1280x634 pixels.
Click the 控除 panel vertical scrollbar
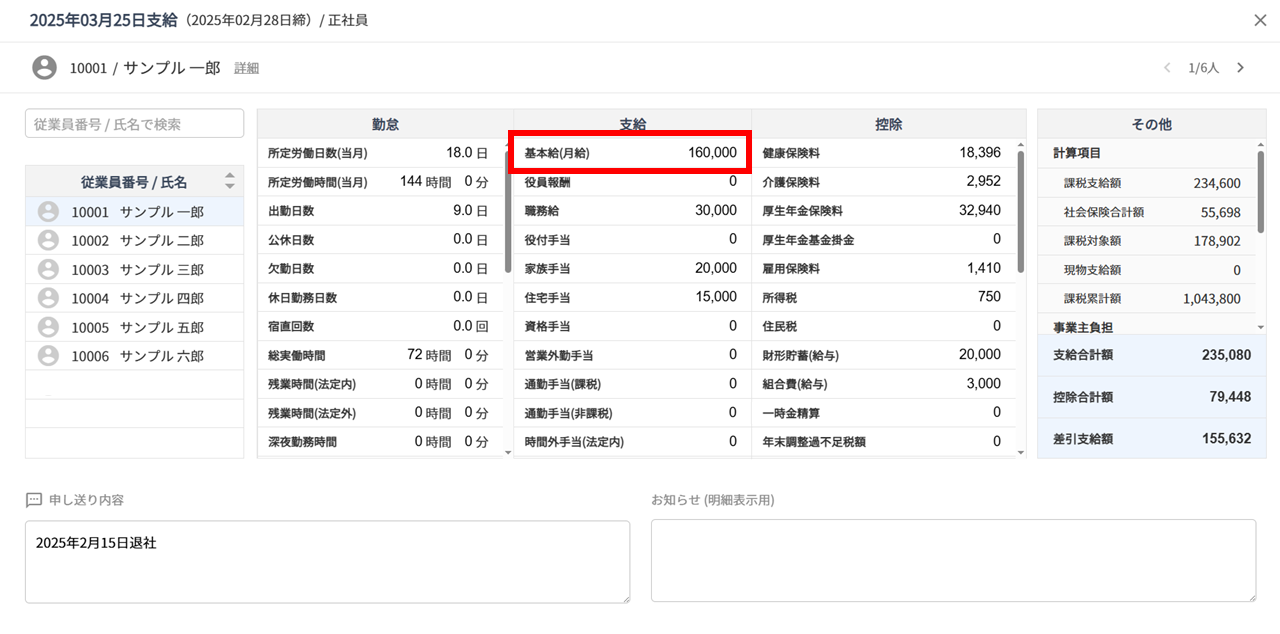[x=1020, y=210]
